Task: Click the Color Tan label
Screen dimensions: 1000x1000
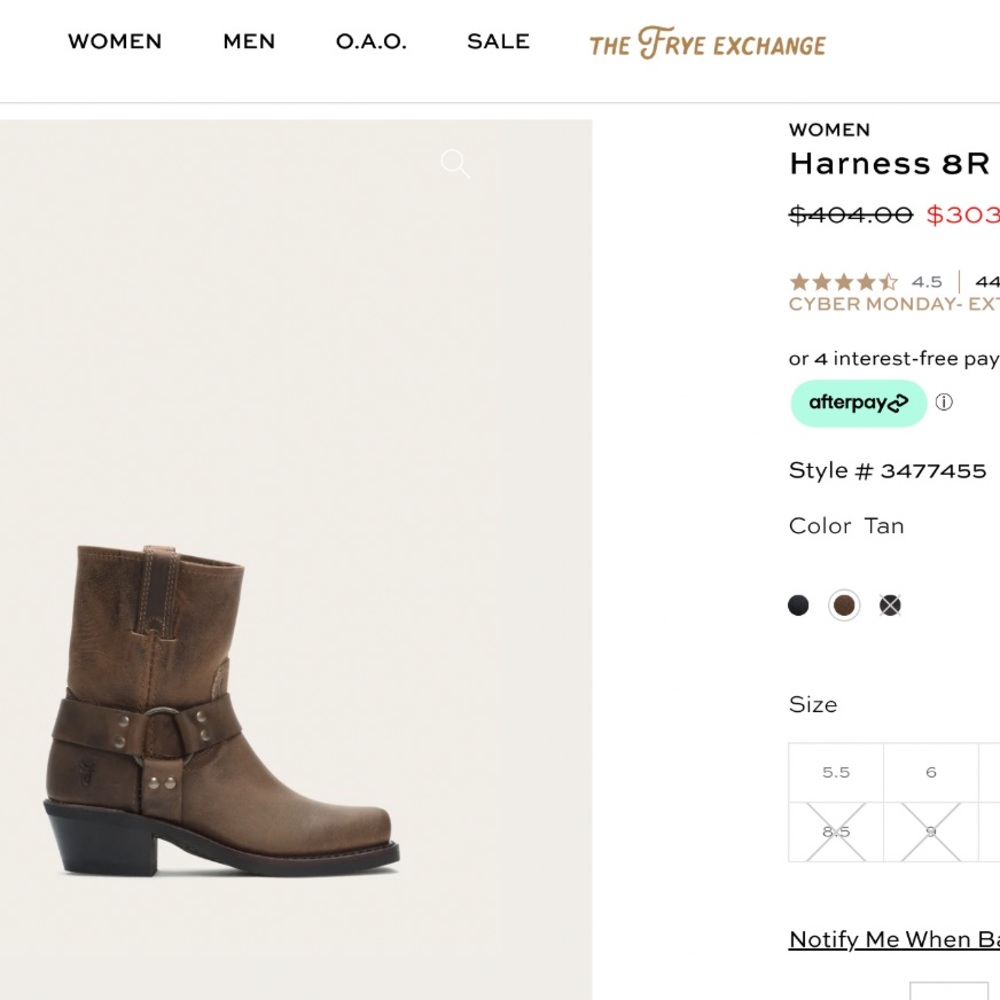Action: [846, 526]
